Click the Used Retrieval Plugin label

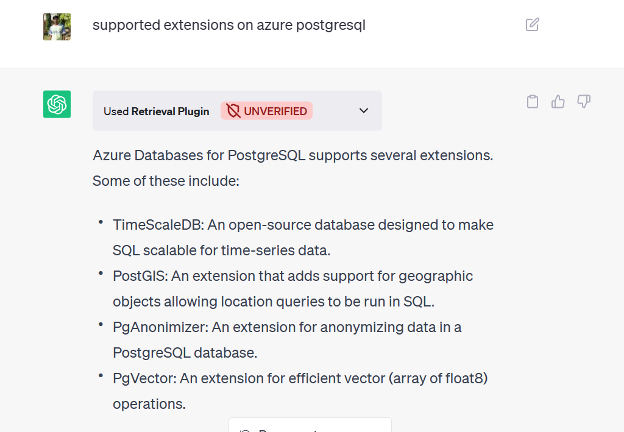click(156, 111)
